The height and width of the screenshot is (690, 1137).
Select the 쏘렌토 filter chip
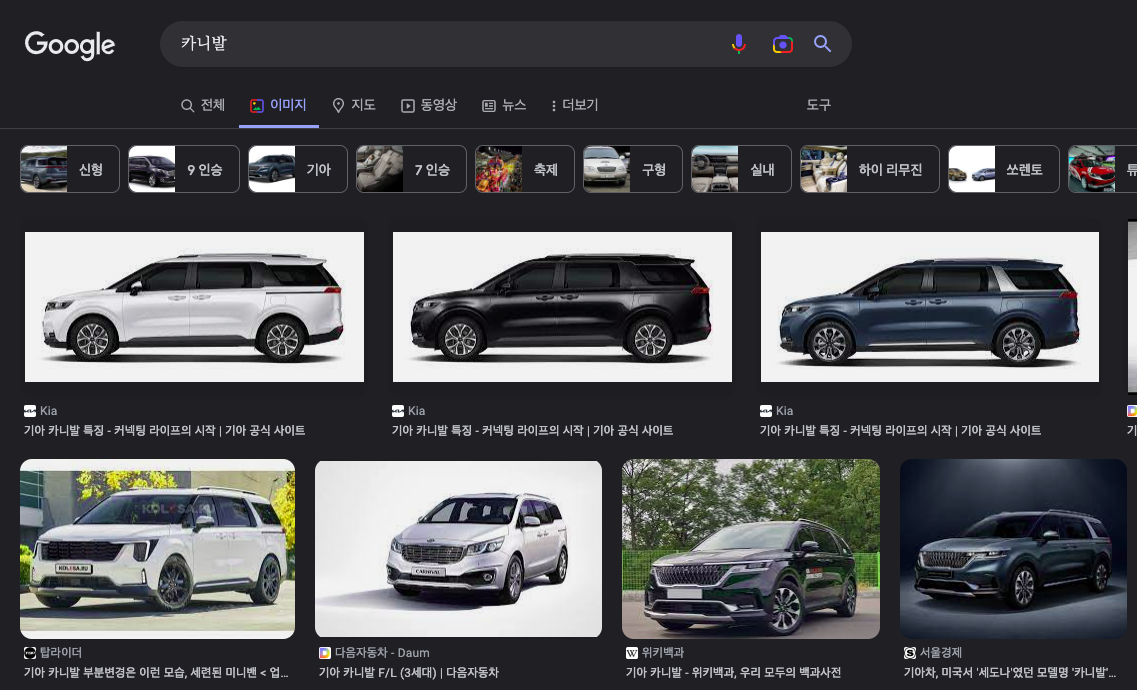pos(1004,169)
